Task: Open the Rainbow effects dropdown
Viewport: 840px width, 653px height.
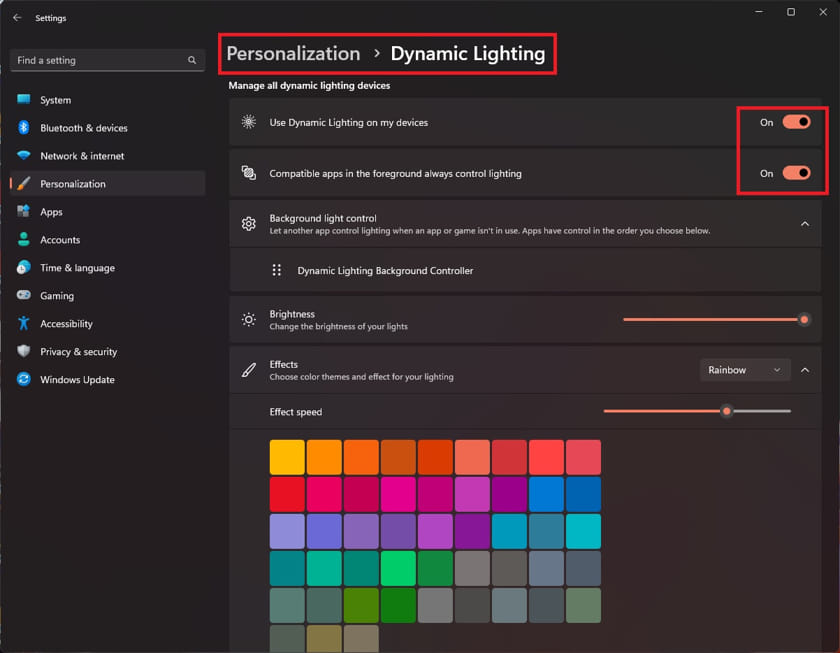Action: (745, 370)
